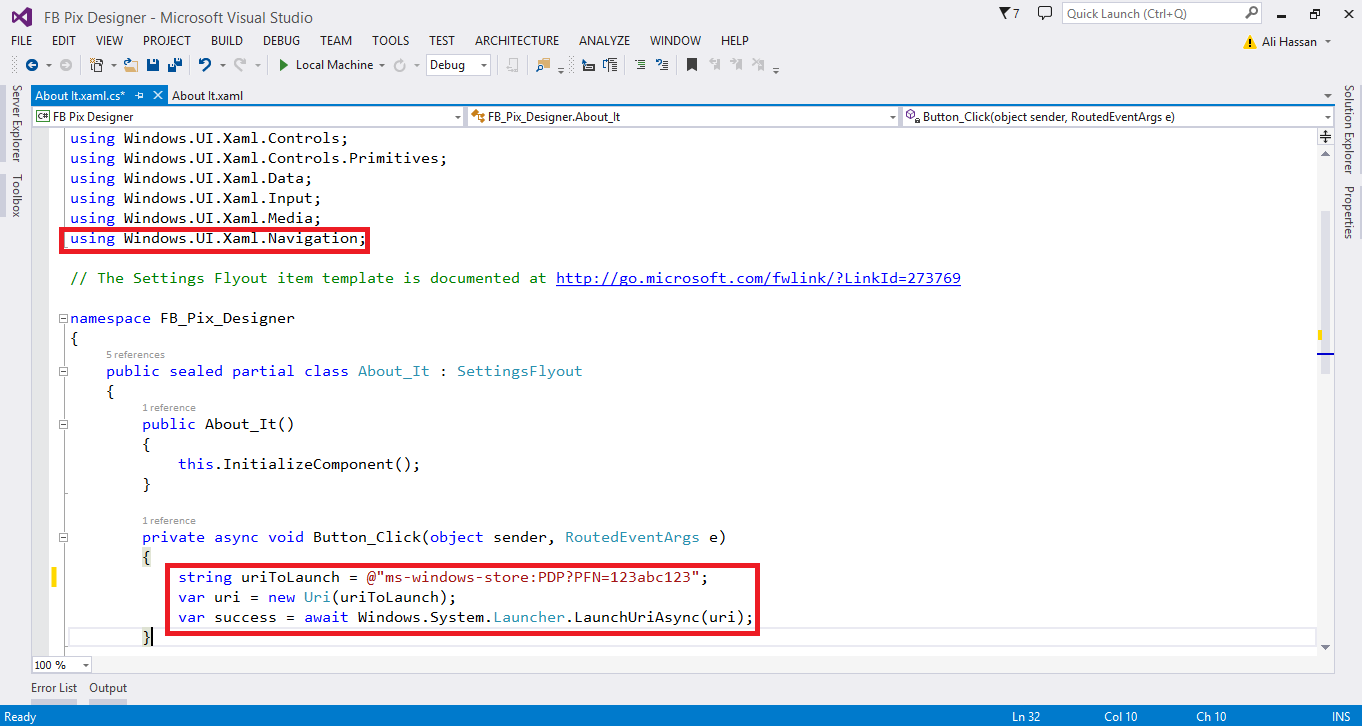
Task: Comment out the selected lines icon
Action: 640,65
